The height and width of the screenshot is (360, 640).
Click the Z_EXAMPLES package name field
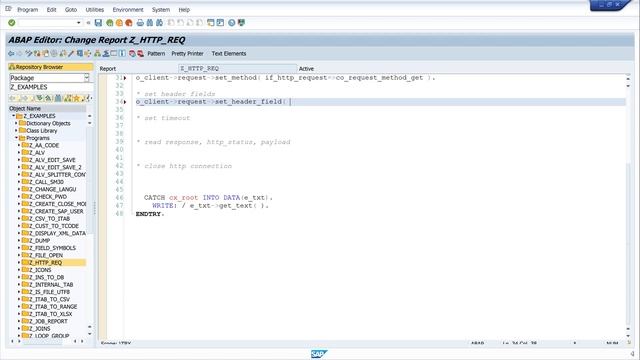coord(50,87)
